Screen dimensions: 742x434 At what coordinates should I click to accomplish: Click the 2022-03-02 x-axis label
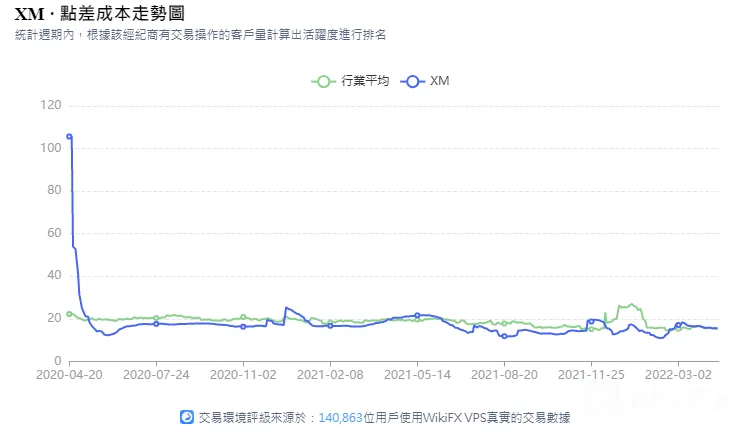678,375
